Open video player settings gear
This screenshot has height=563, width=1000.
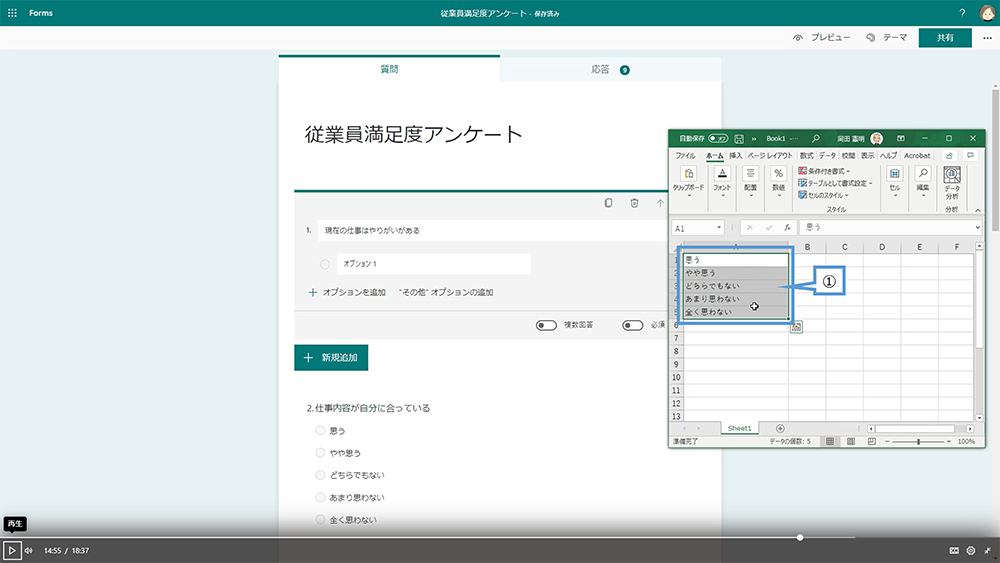click(x=971, y=550)
